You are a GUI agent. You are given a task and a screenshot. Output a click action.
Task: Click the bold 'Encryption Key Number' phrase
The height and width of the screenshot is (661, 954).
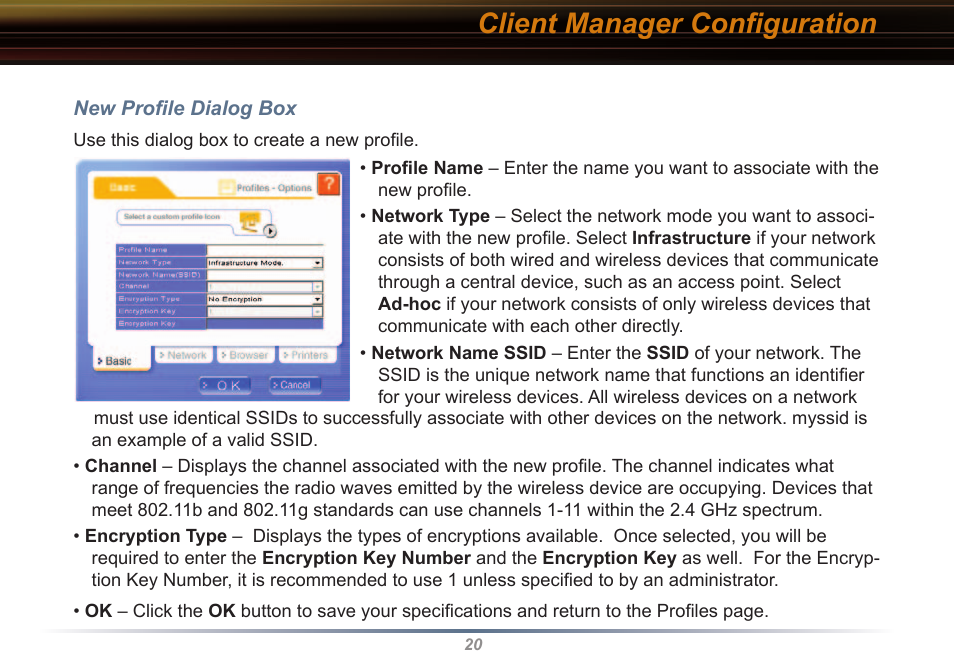click(366, 558)
